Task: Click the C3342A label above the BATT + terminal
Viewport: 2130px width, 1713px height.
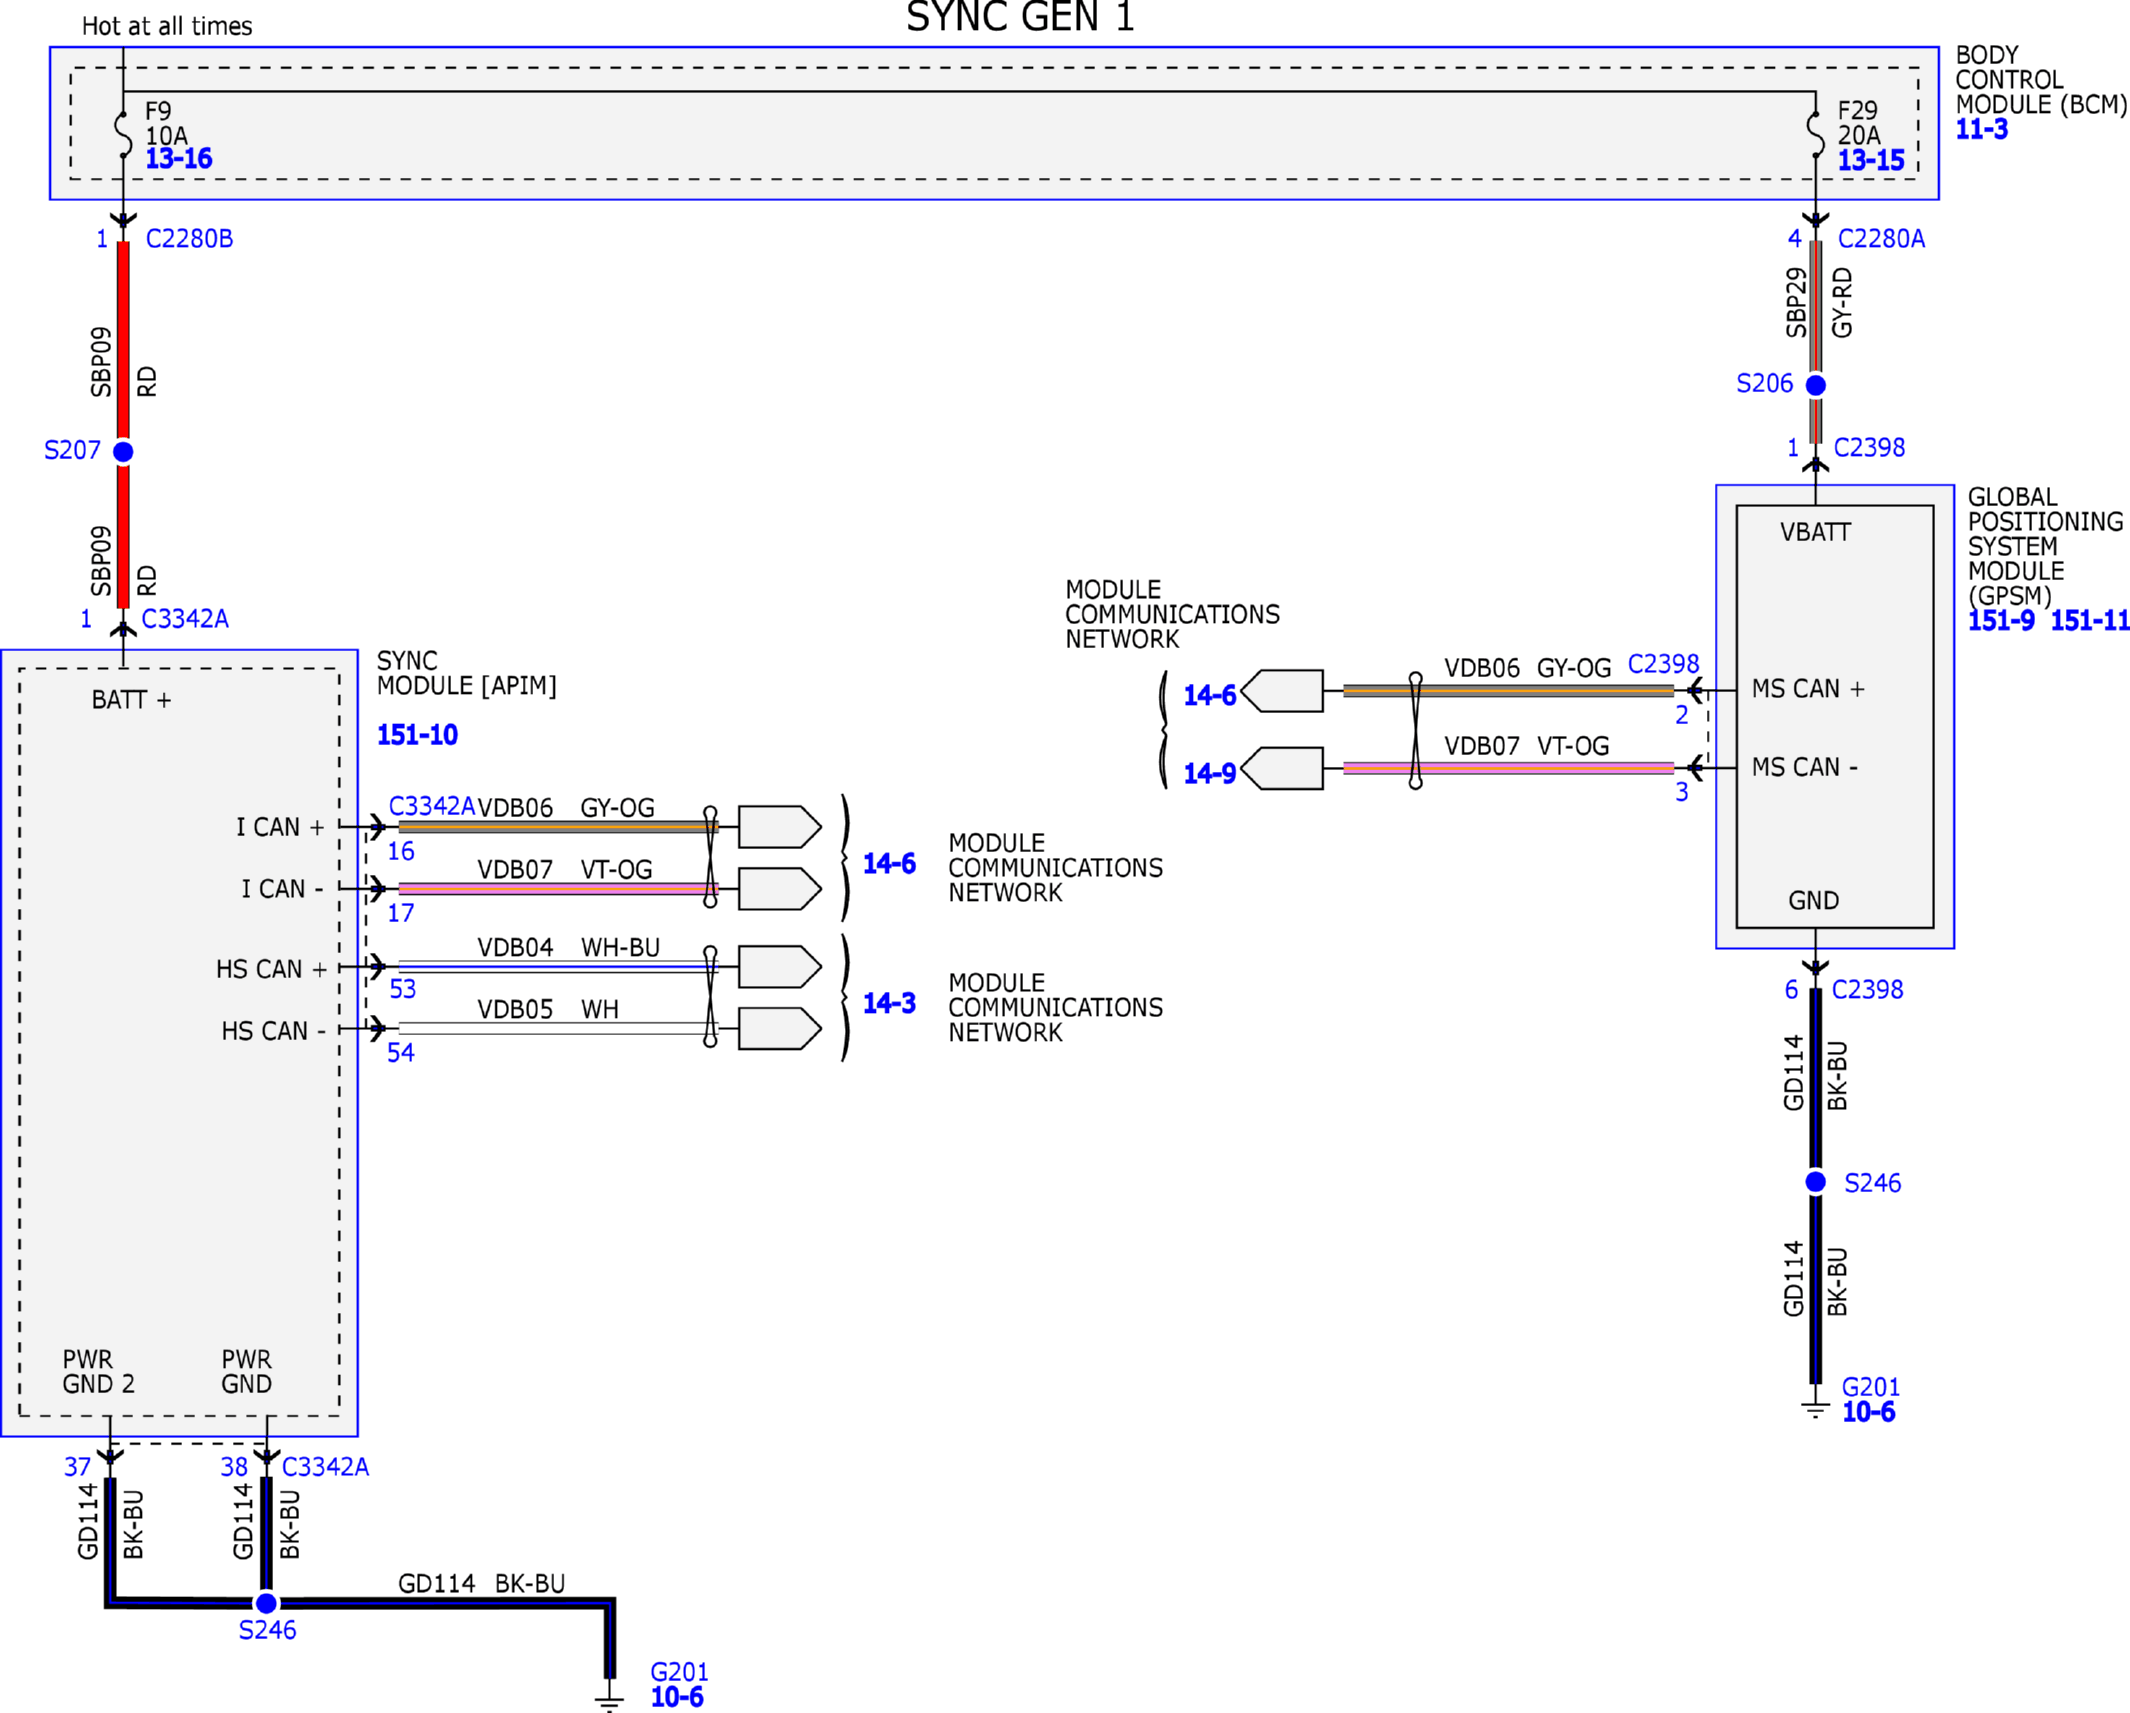Action: pyautogui.click(x=185, y=619)
